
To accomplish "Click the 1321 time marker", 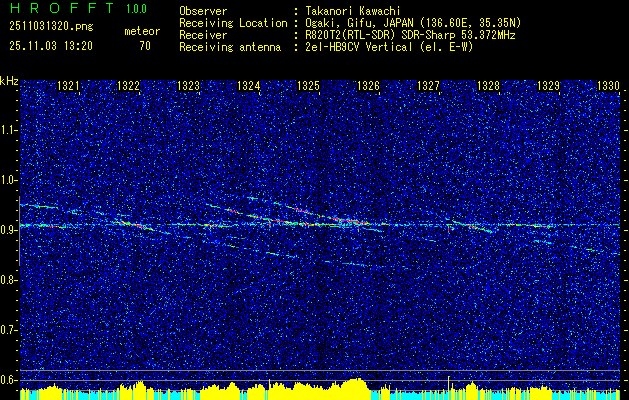I will point(69,85).
